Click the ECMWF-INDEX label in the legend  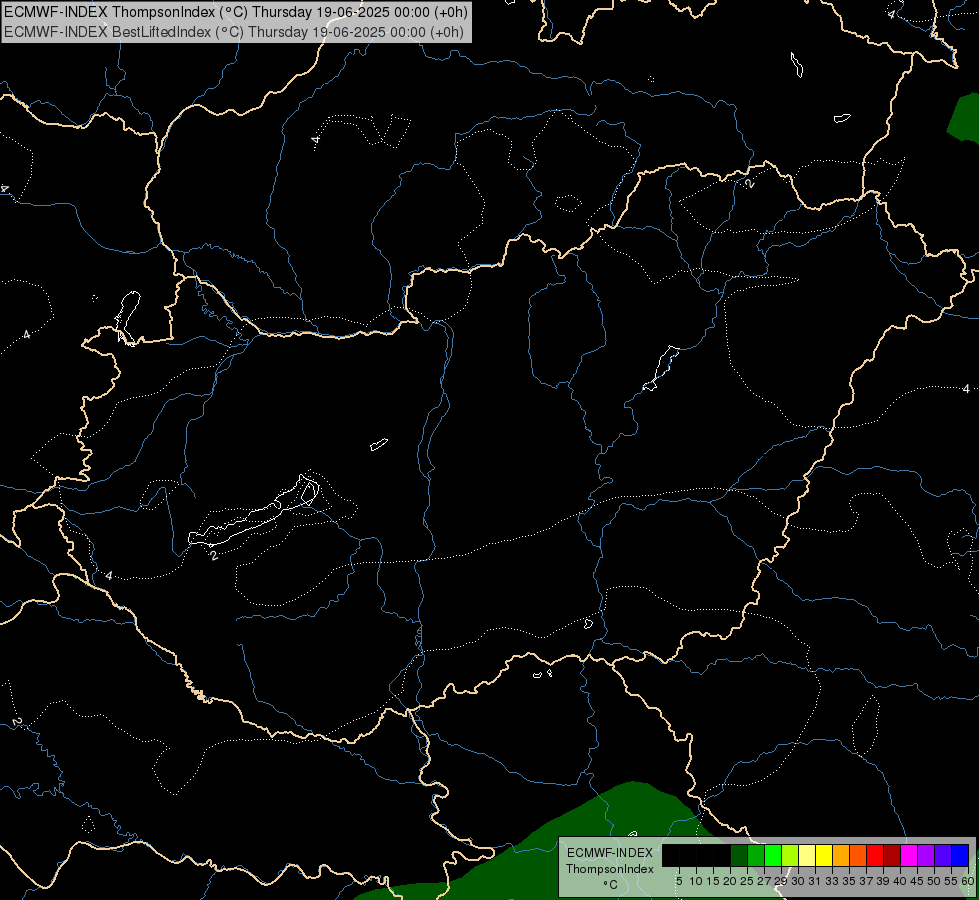tap(610, 853)
